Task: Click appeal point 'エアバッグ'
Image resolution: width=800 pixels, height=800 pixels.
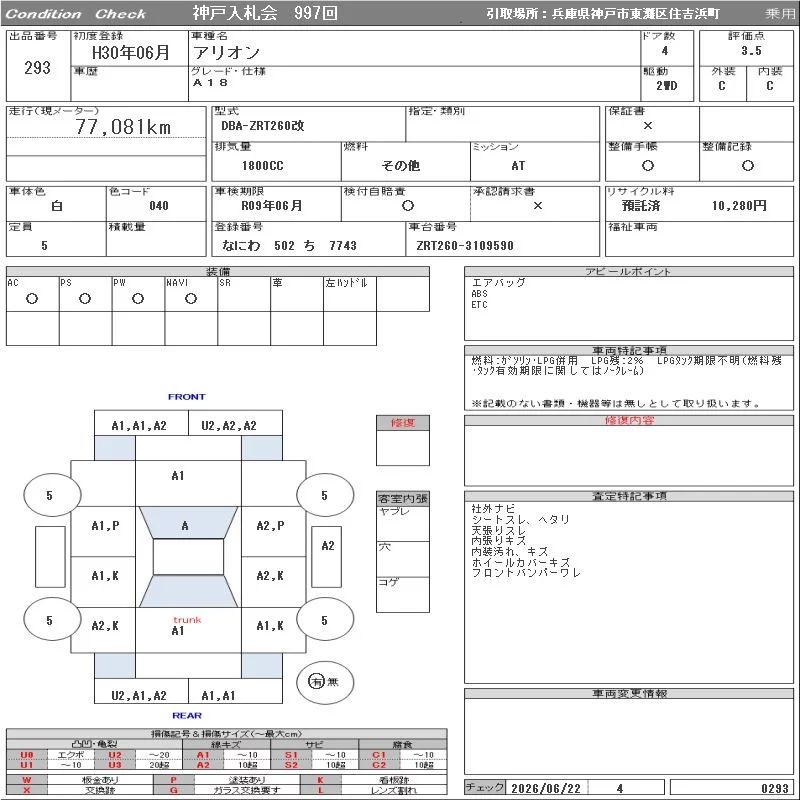Action: click(x=498, y=282)
